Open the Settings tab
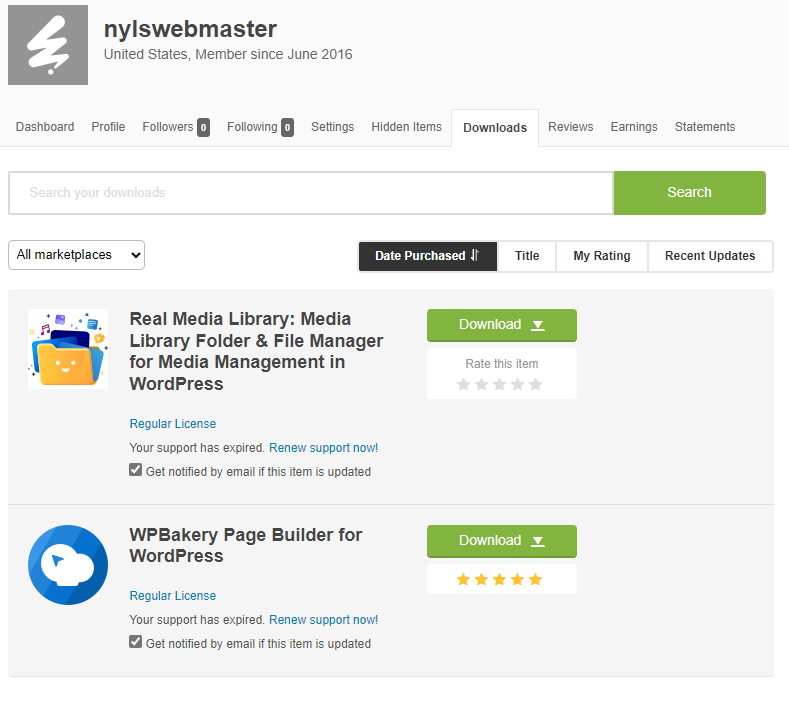This screenshot has width=789, height=703. (x=333, y=127)
